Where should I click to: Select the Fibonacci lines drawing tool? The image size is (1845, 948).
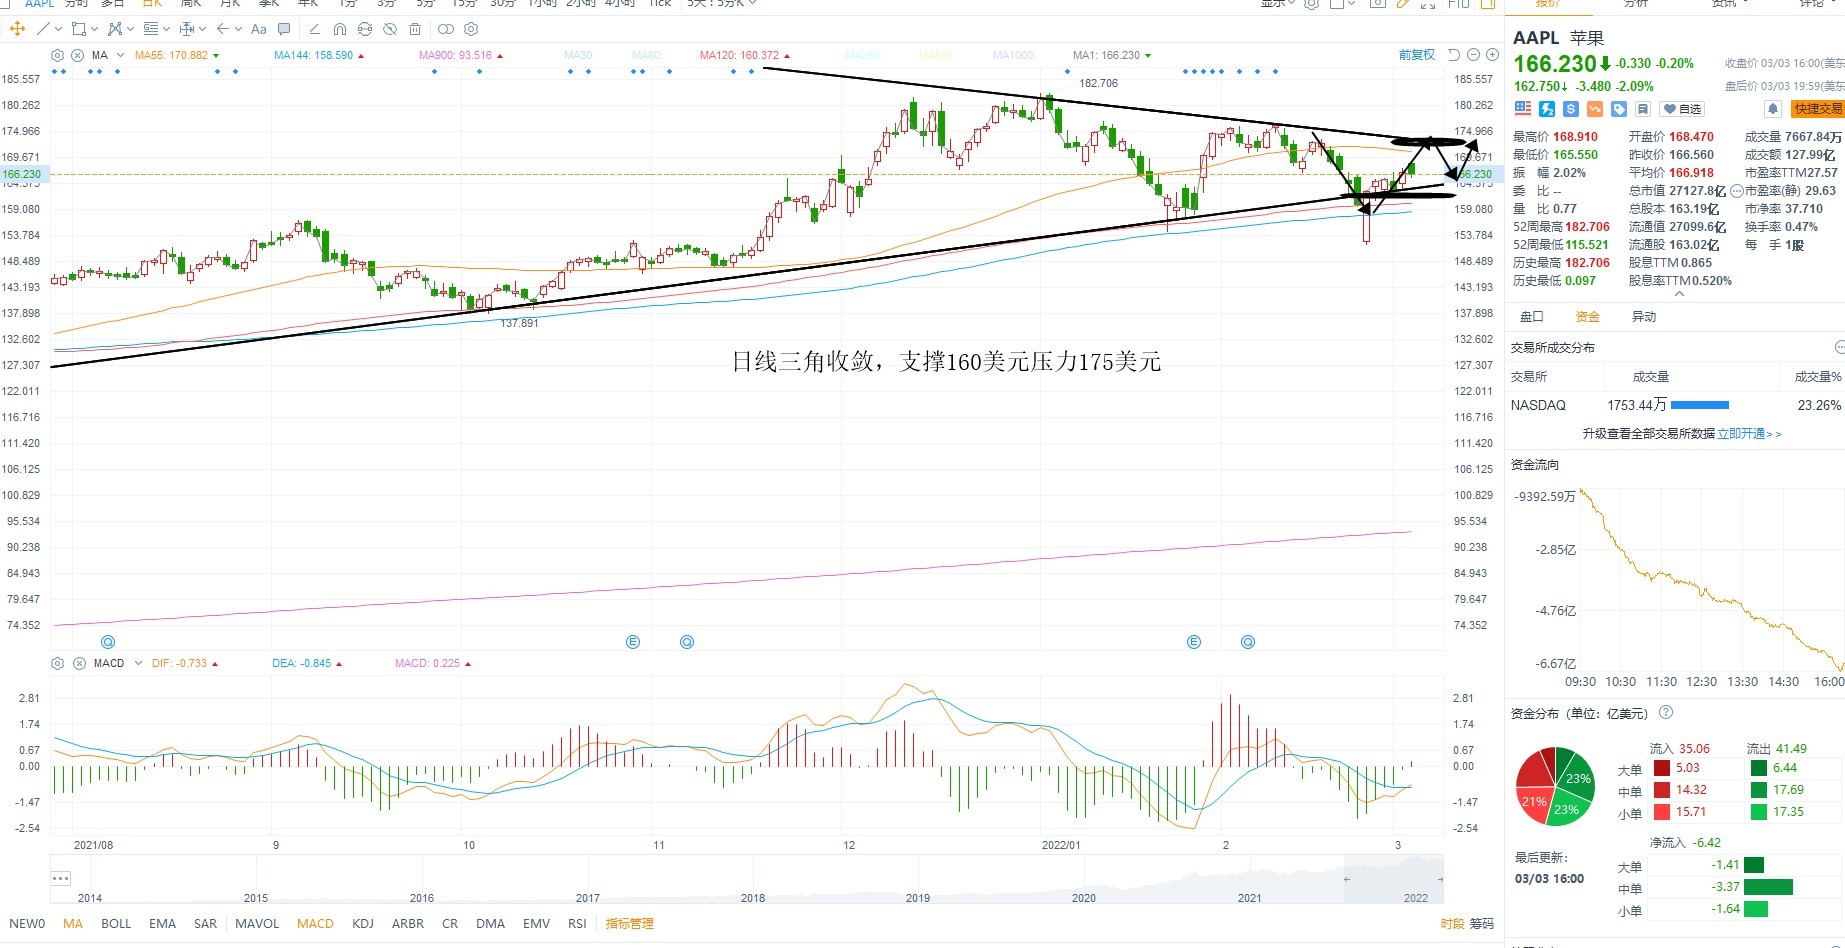[x=151, y=29]
